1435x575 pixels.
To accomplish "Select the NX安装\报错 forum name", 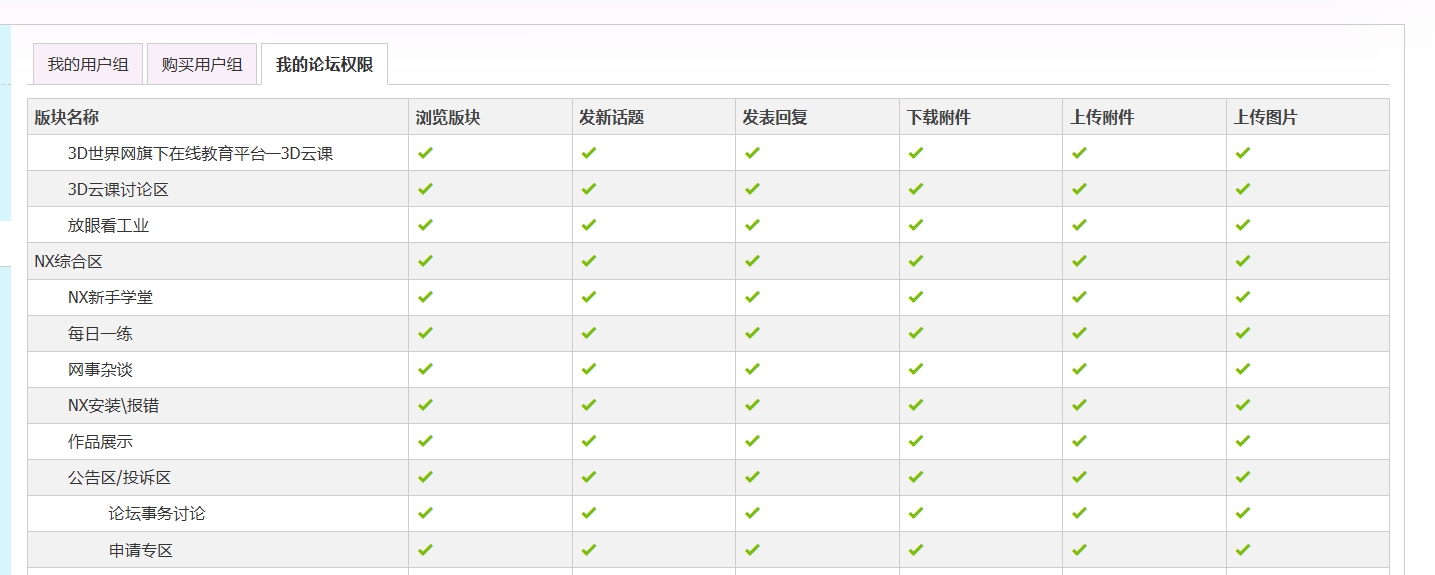I will (x=113, y=405).
